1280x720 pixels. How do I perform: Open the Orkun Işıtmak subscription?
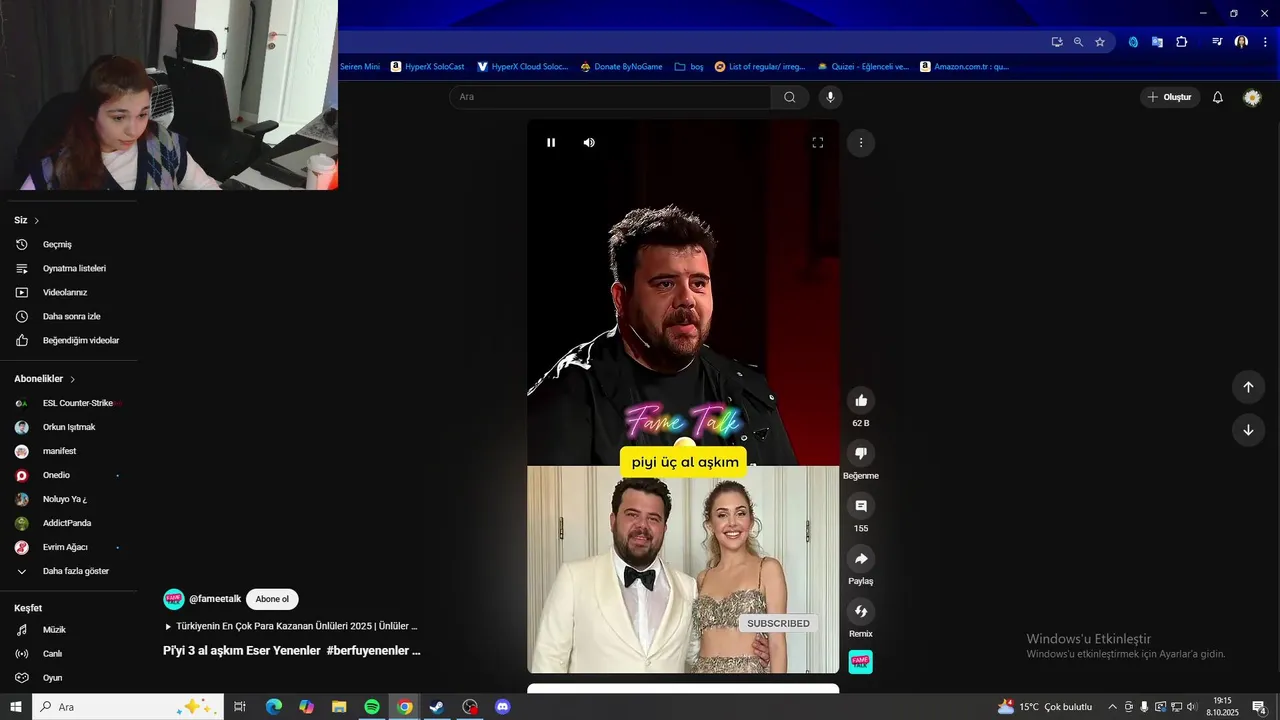pyautogui.click(x=69, y=427)
